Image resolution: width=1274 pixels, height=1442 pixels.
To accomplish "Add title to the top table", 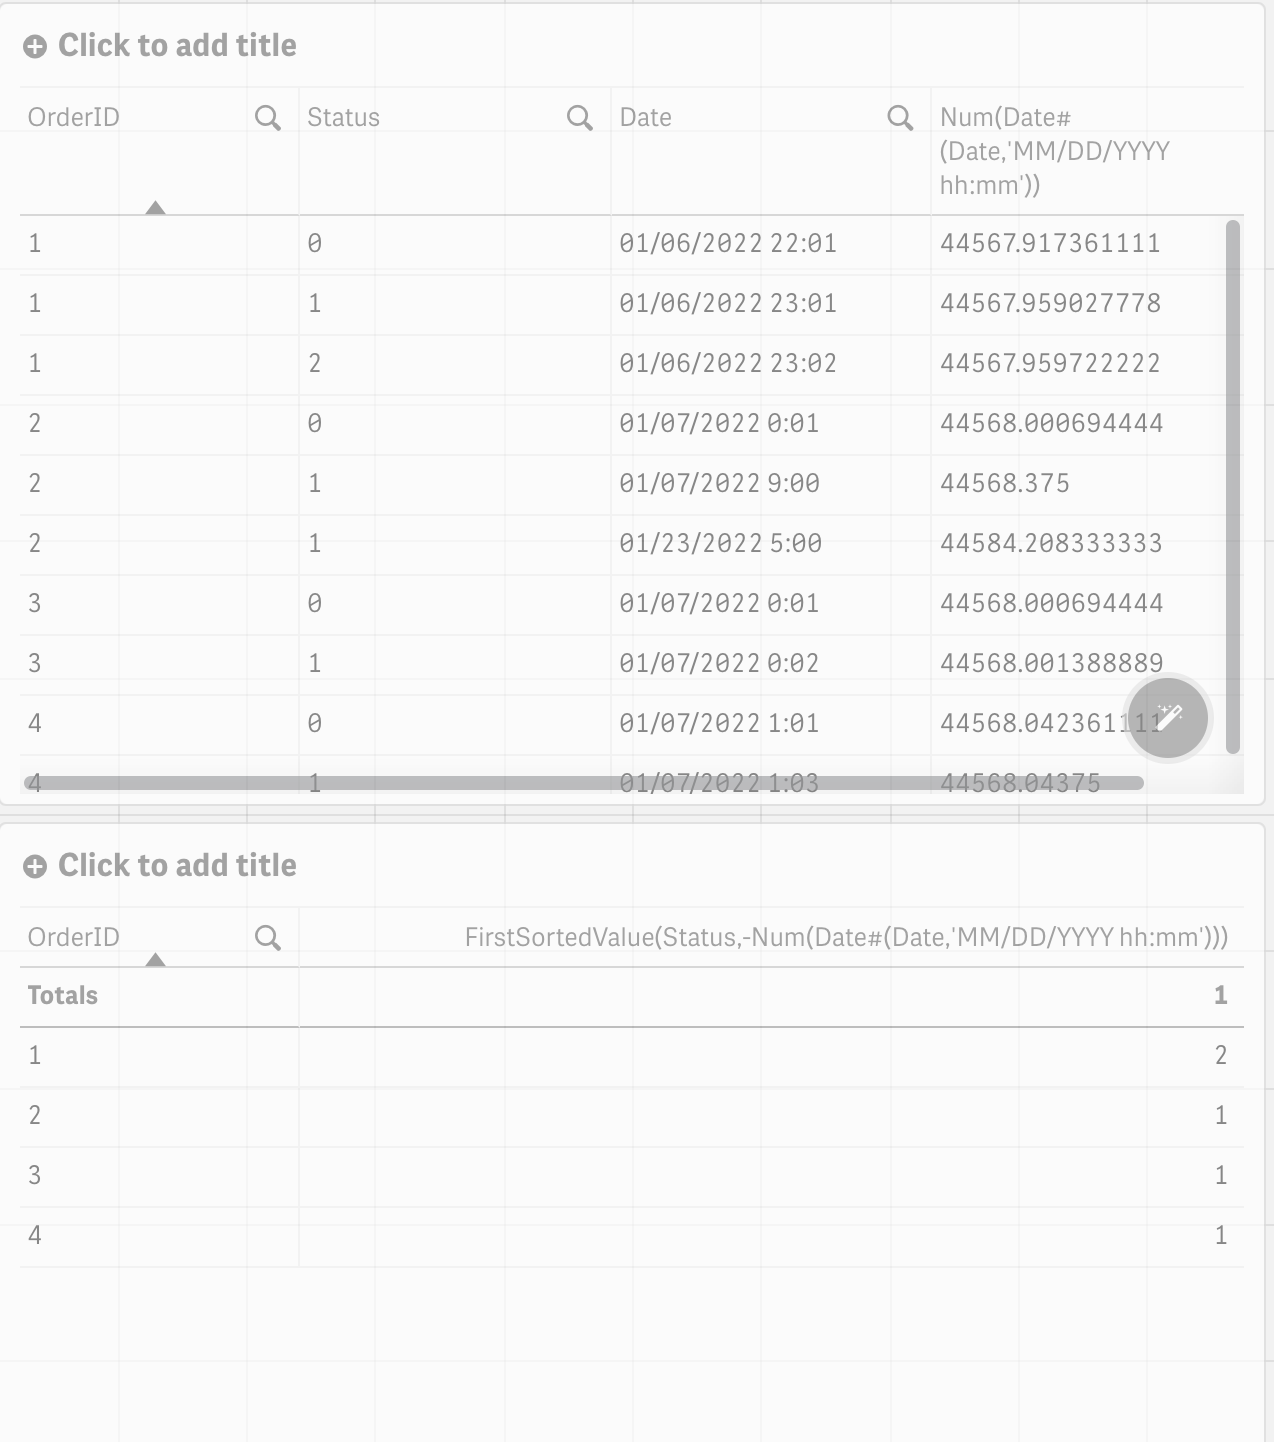I will click(x=177, y=46).
